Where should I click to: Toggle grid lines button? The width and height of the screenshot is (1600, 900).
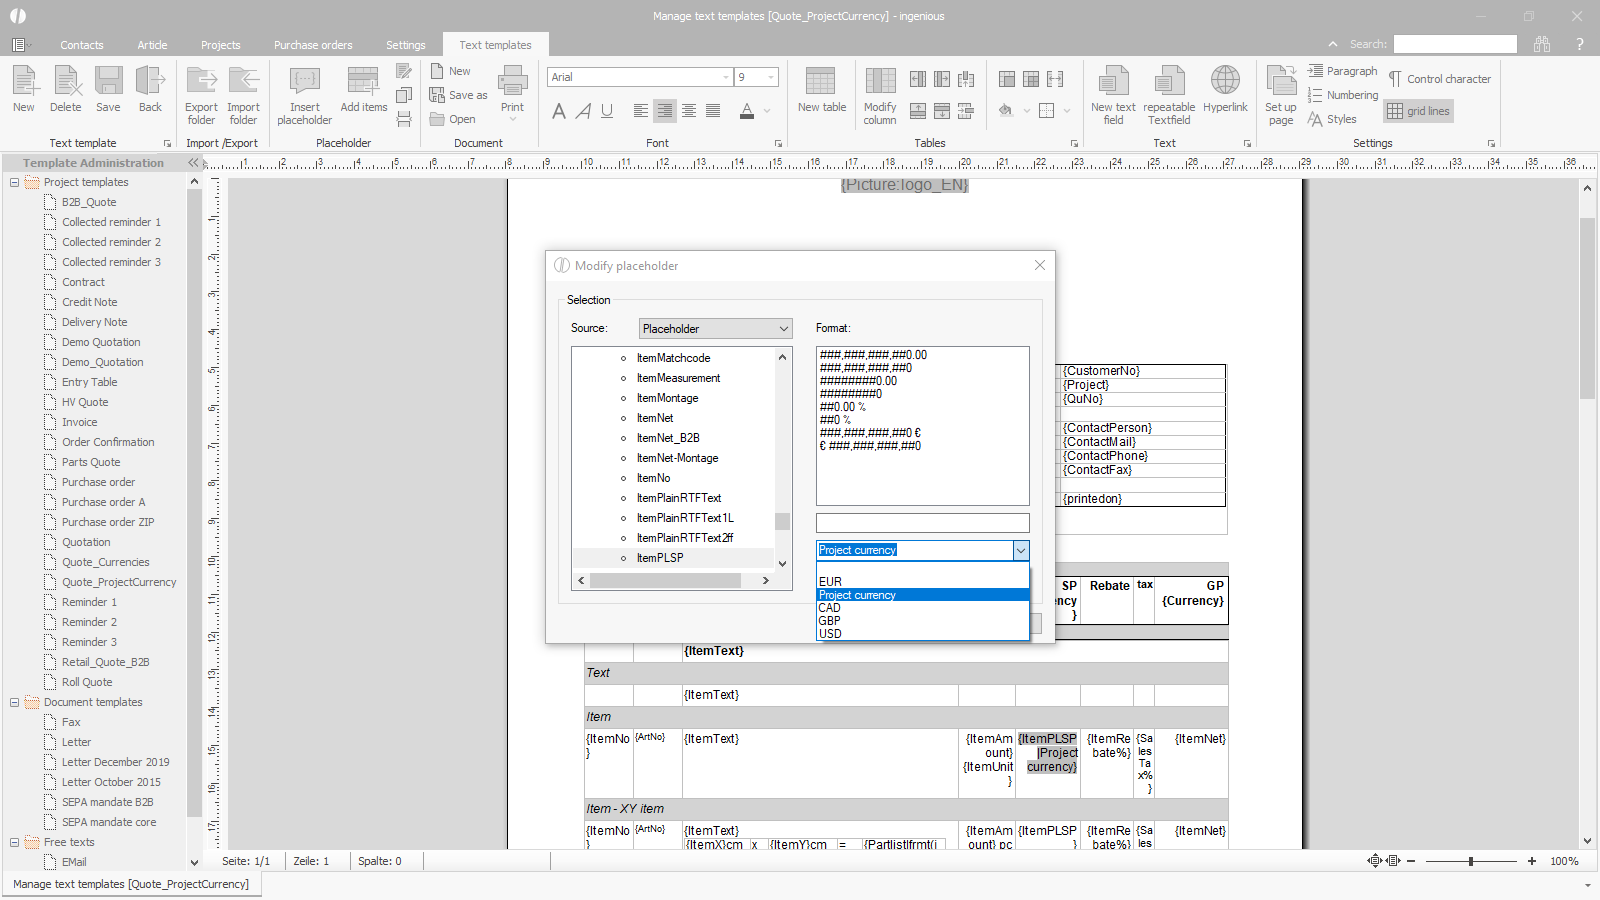(1418, 111)
